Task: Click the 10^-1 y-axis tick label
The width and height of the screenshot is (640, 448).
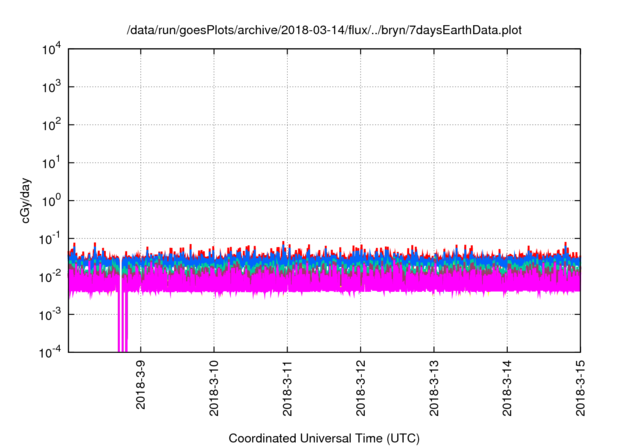Action: [x=50, y=239]
